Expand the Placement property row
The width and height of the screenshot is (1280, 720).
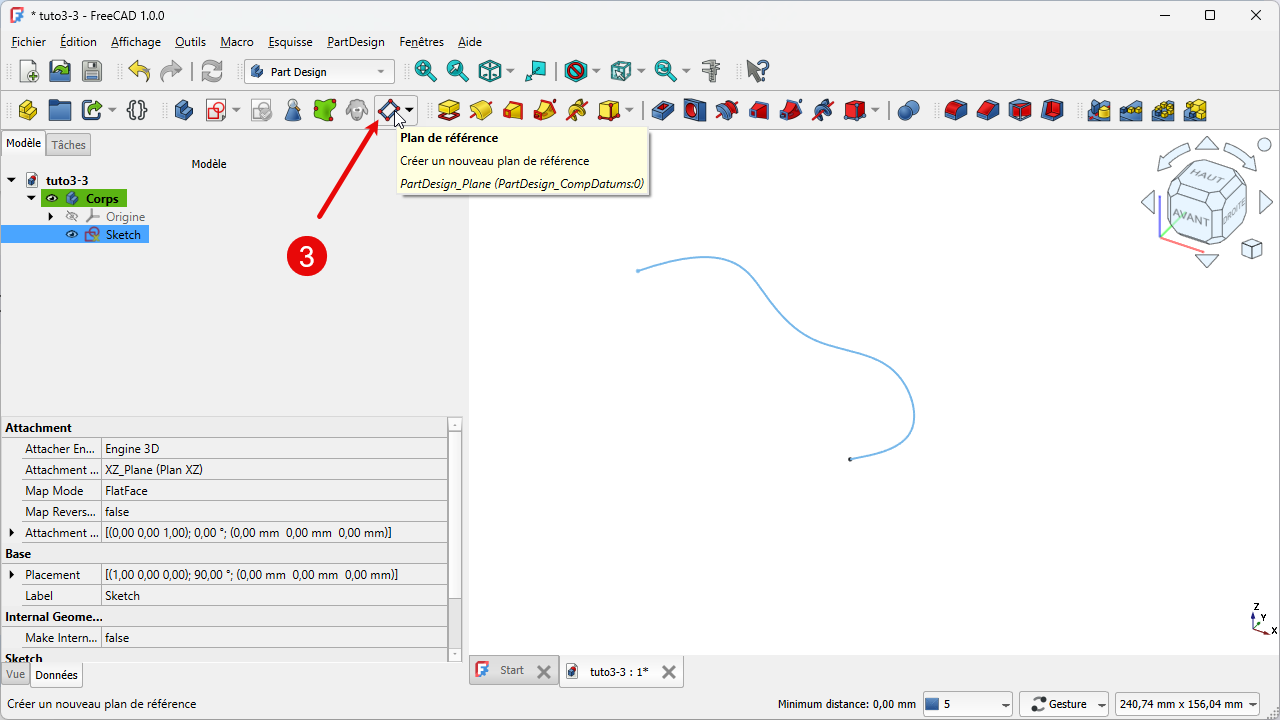tap(12, 575)
